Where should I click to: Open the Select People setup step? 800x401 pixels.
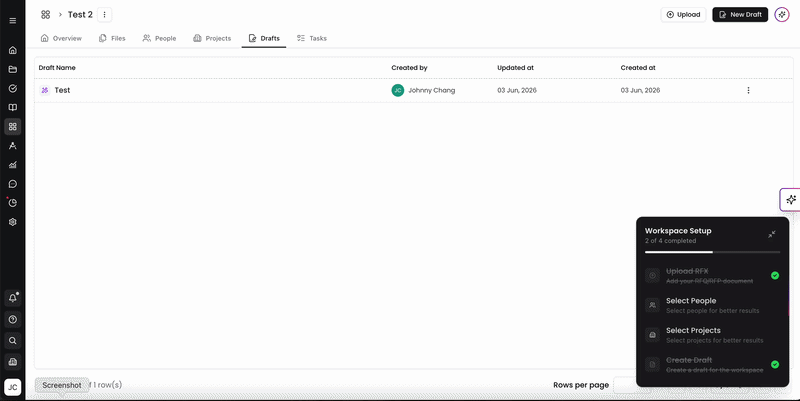coord(712,305)
